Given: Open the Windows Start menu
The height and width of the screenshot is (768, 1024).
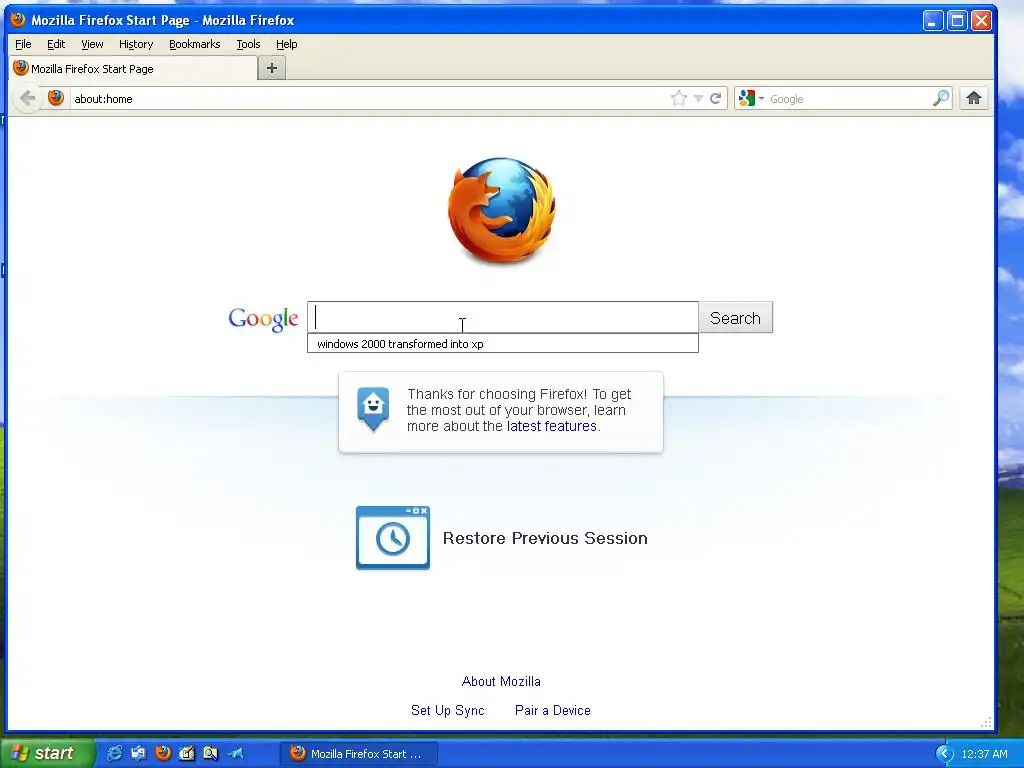Looking at the screenshot, I should 48,753.
